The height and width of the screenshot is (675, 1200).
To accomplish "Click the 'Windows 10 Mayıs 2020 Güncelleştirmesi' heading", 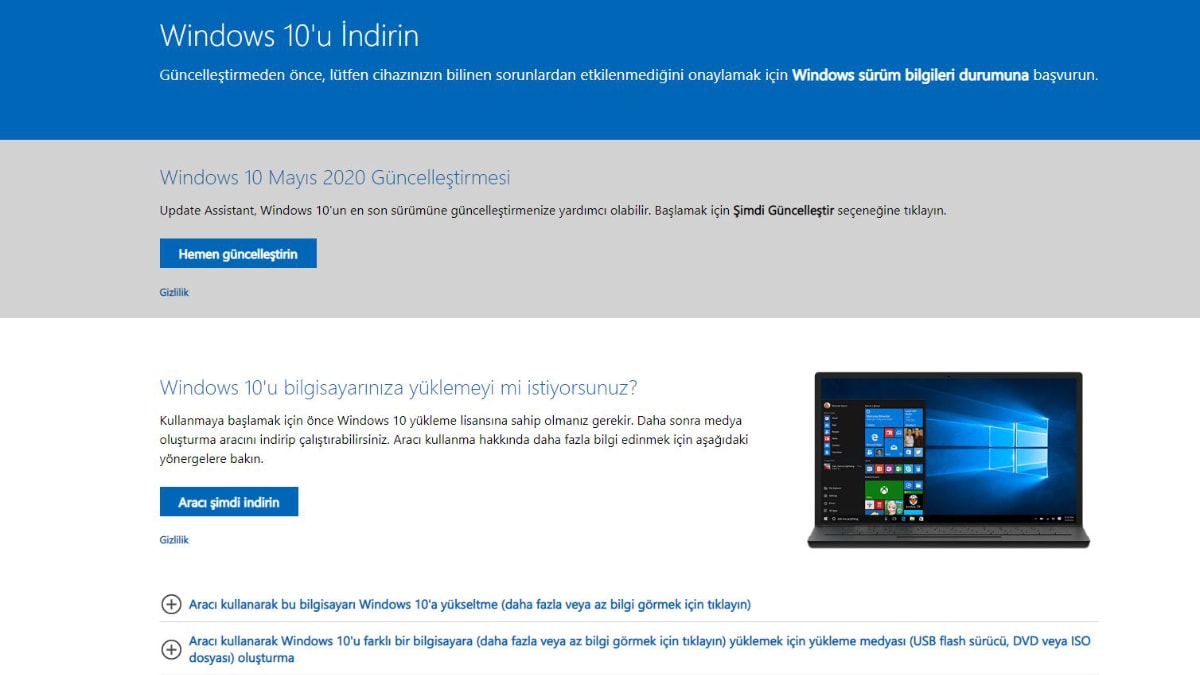I will (335, 178).
